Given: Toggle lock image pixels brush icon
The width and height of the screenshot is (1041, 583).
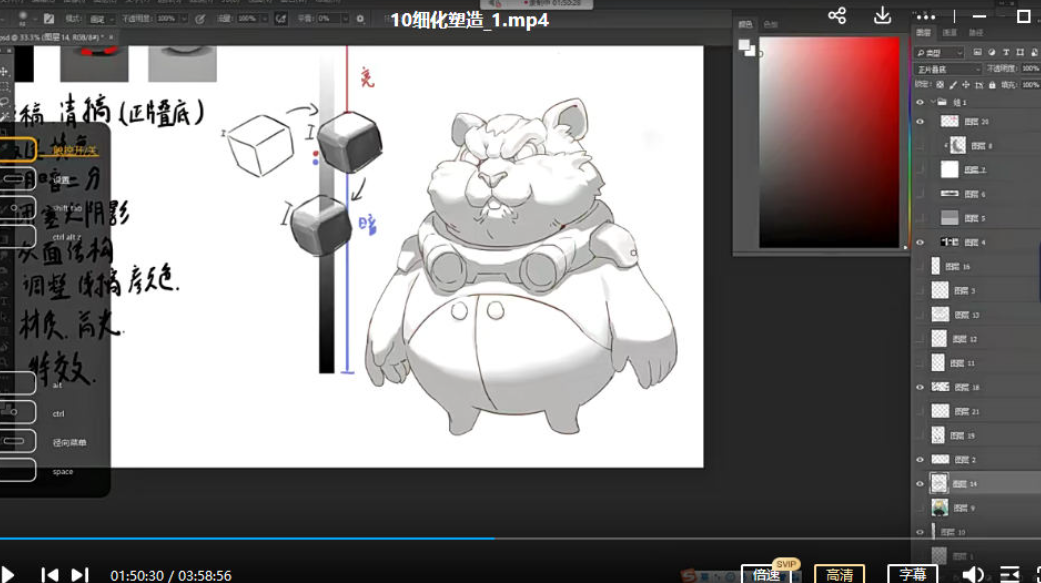Looking at the screenshot, I should point(953,85).
